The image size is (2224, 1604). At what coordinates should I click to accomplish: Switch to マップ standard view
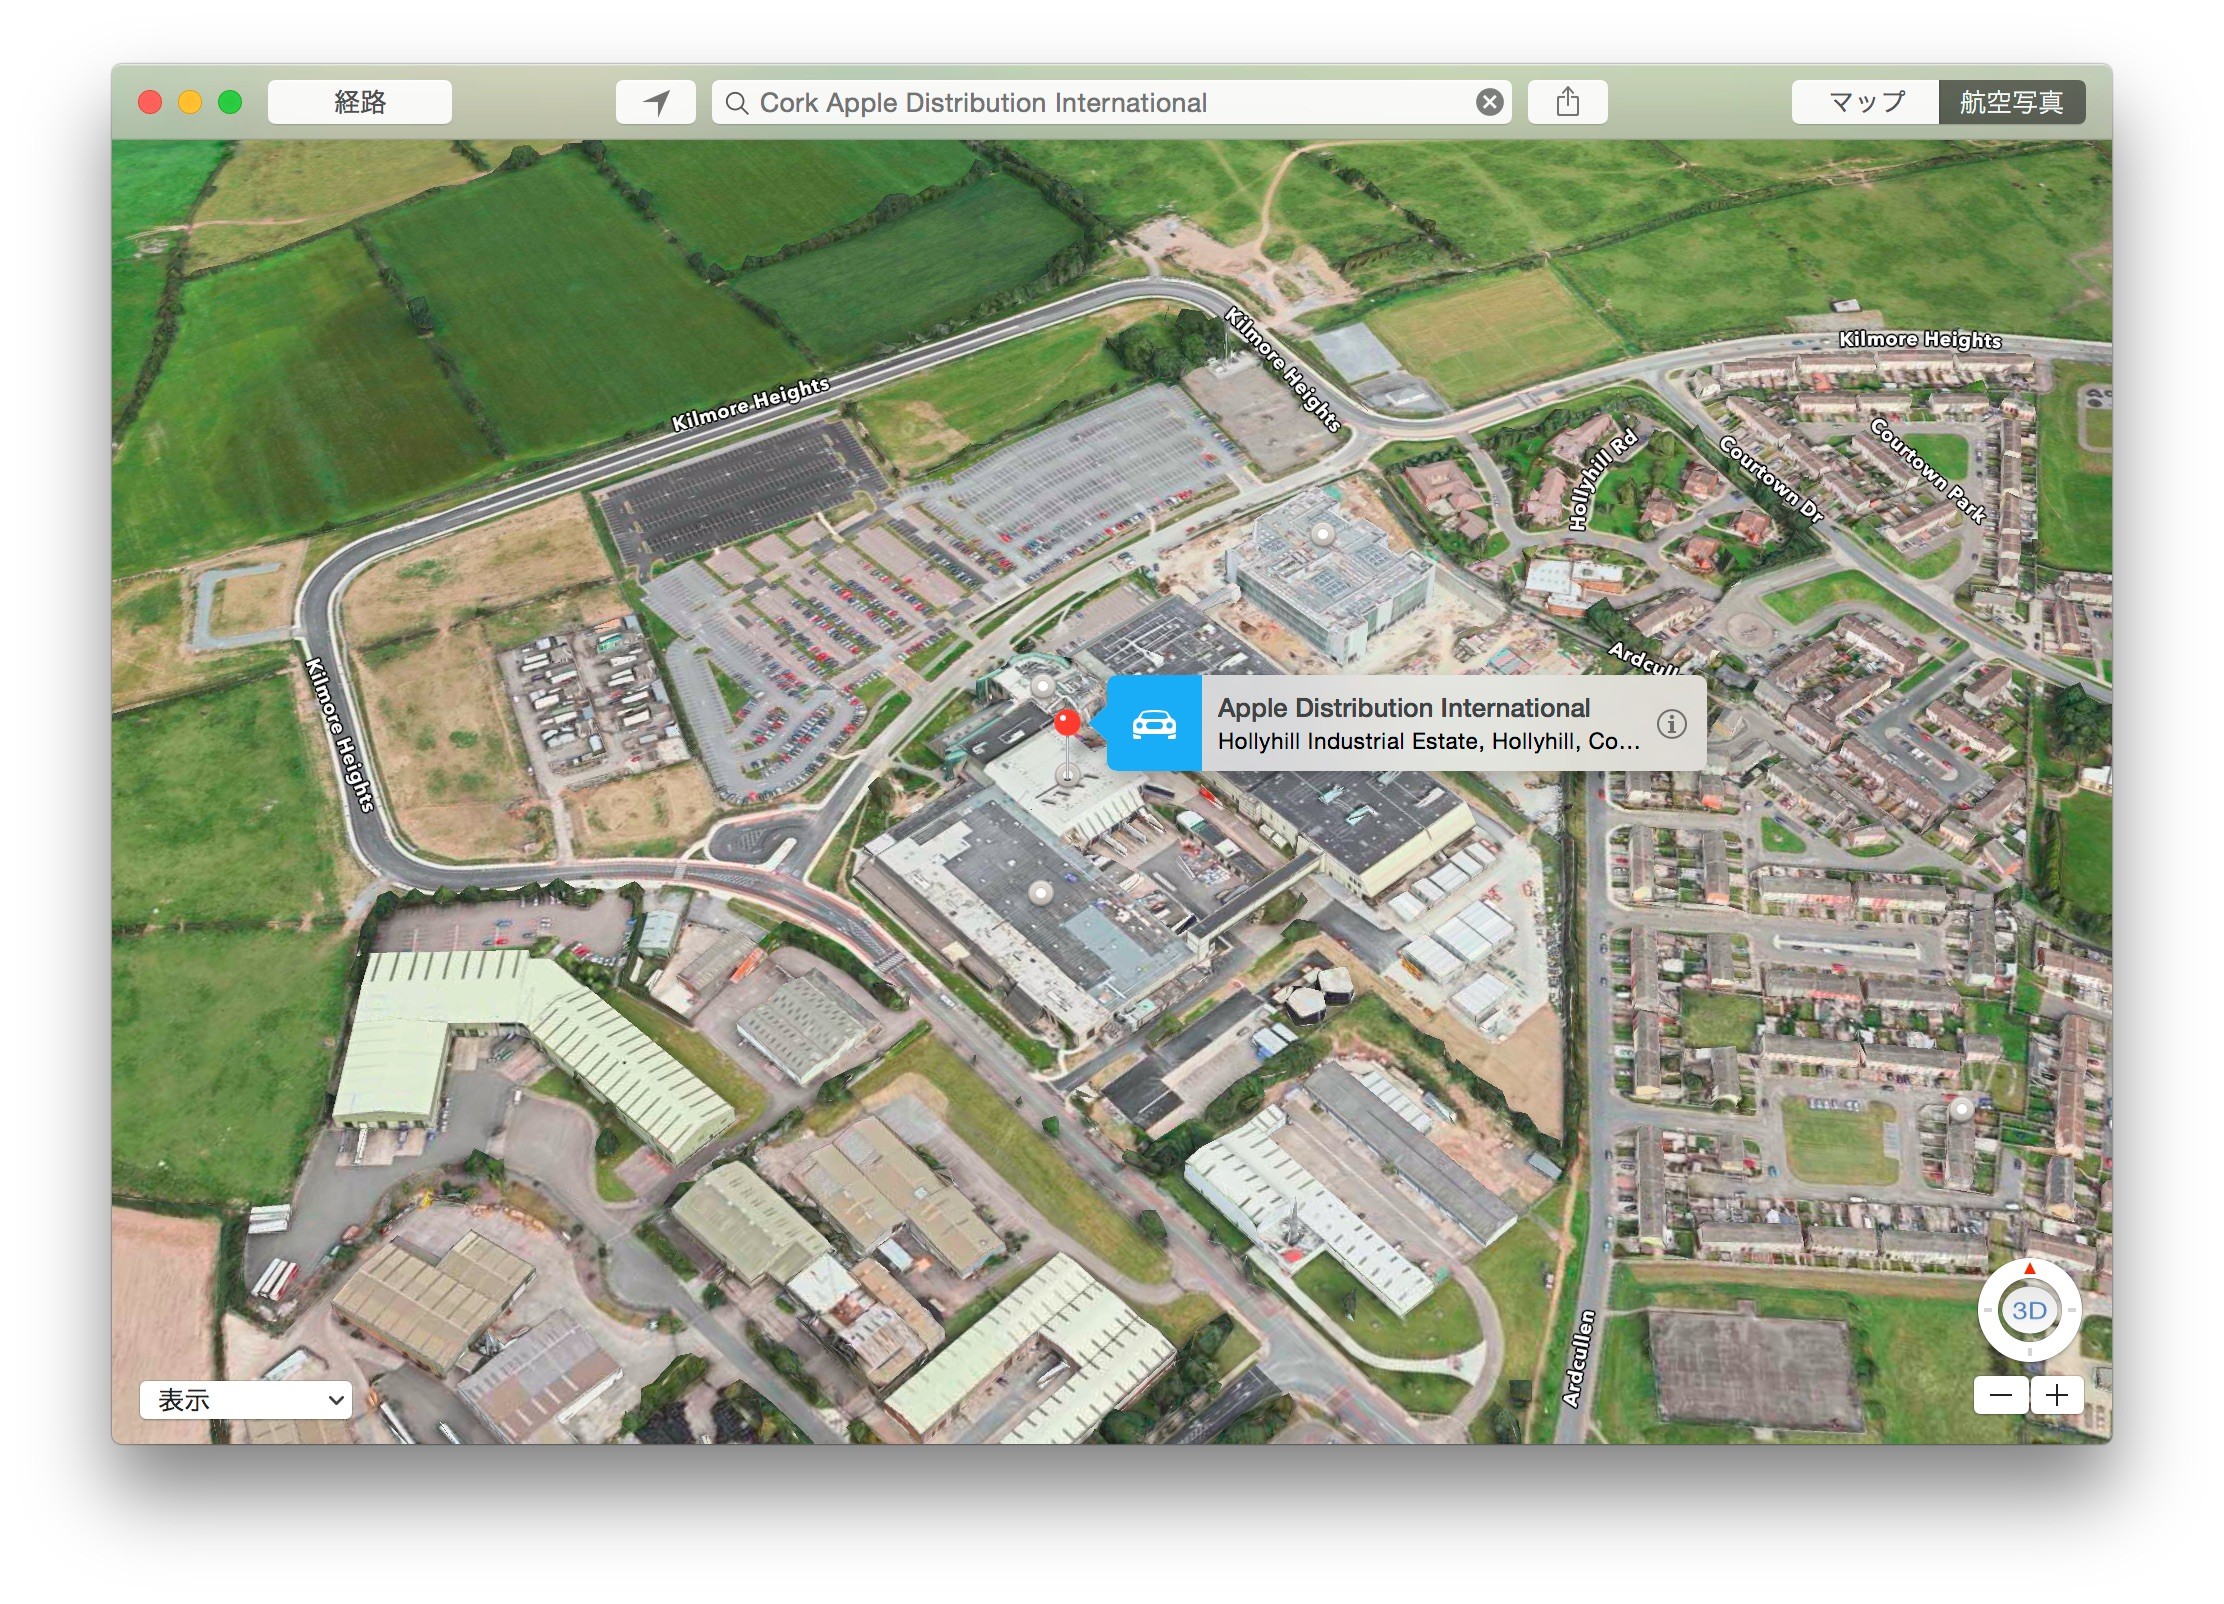pyautogui.click(x=1866, y=102)
